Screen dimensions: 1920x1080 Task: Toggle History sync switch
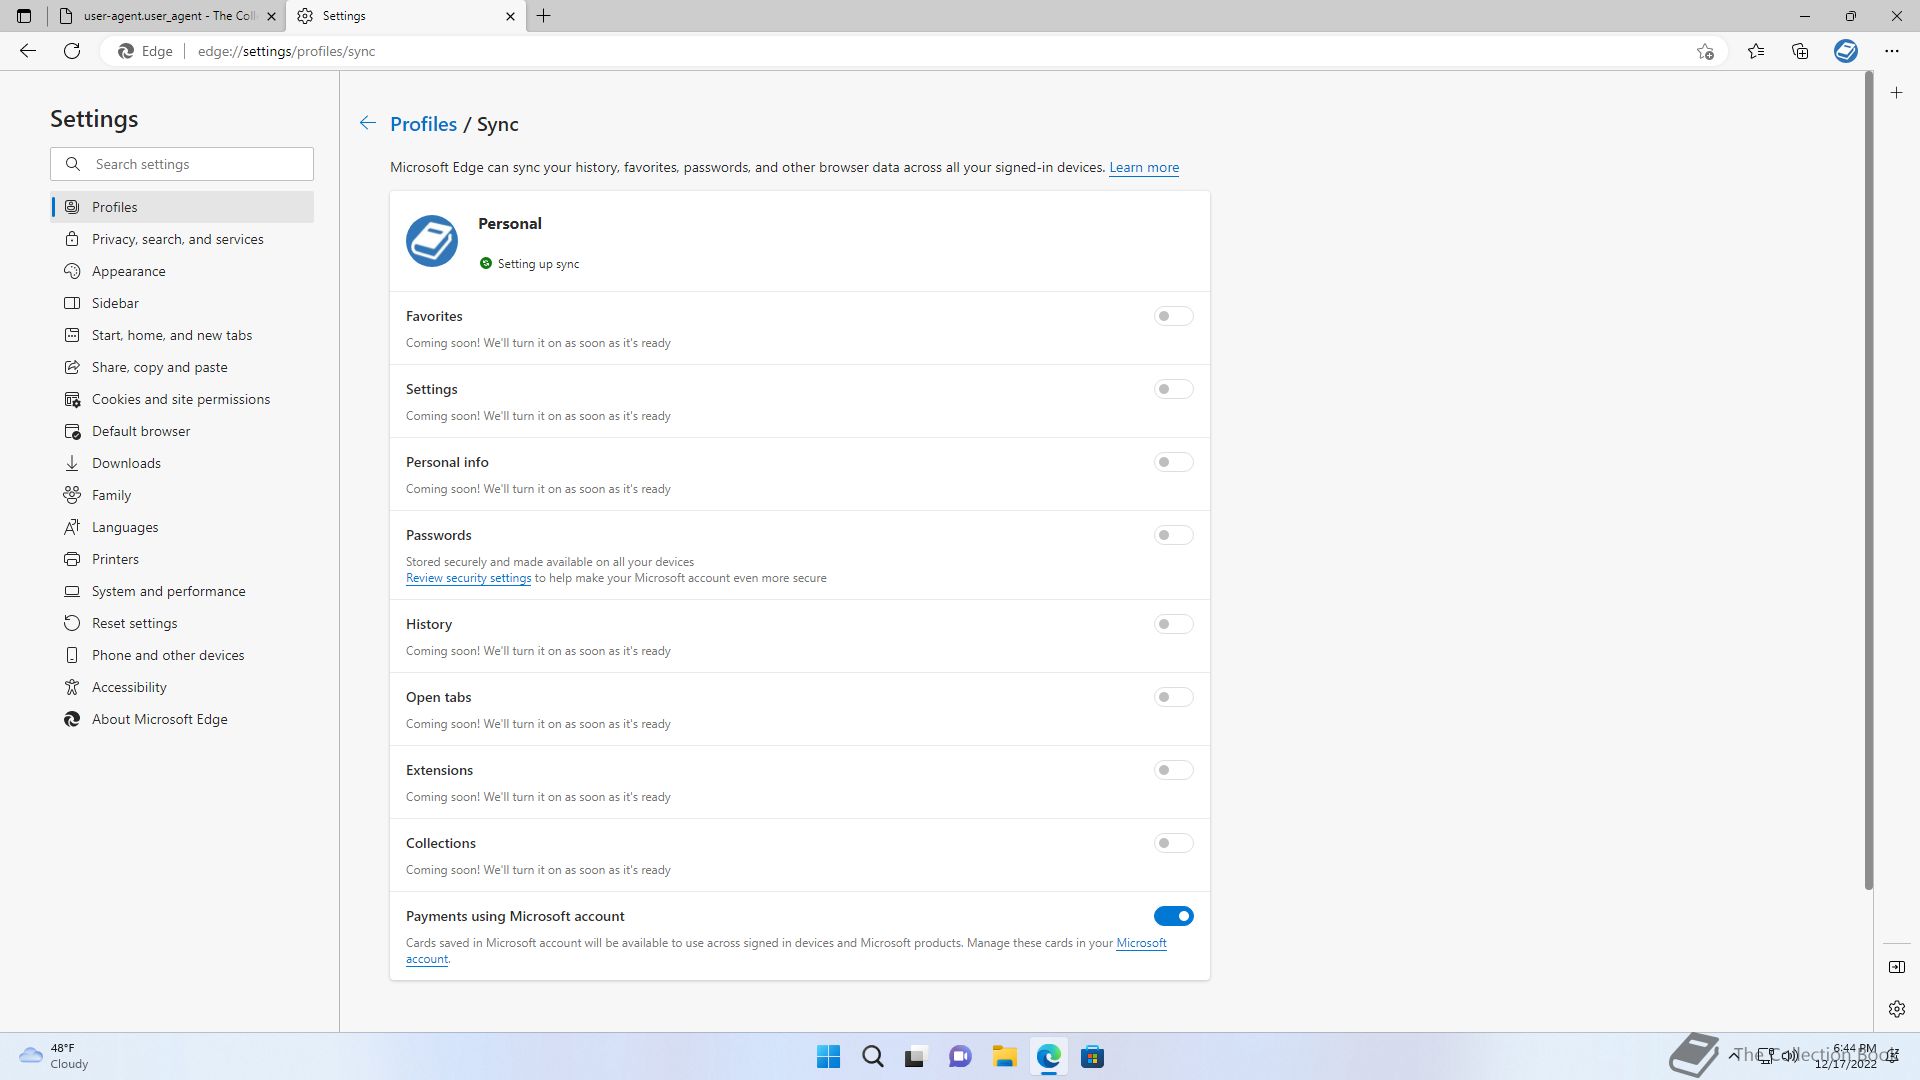tap(1174, 624)
